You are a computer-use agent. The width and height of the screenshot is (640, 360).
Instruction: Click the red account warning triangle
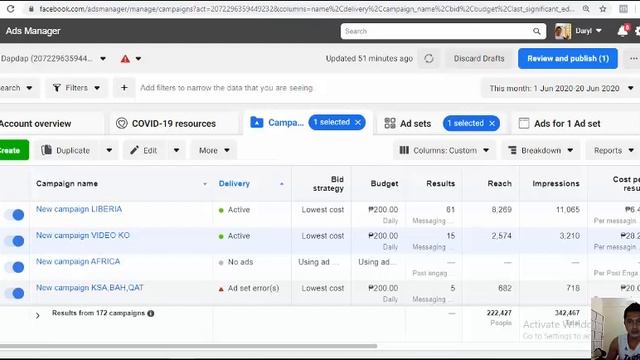(x=125, y=59)
